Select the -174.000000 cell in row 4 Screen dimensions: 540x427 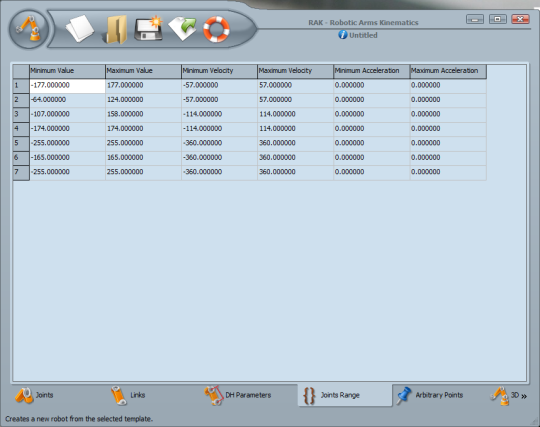(x=67, y=129)
